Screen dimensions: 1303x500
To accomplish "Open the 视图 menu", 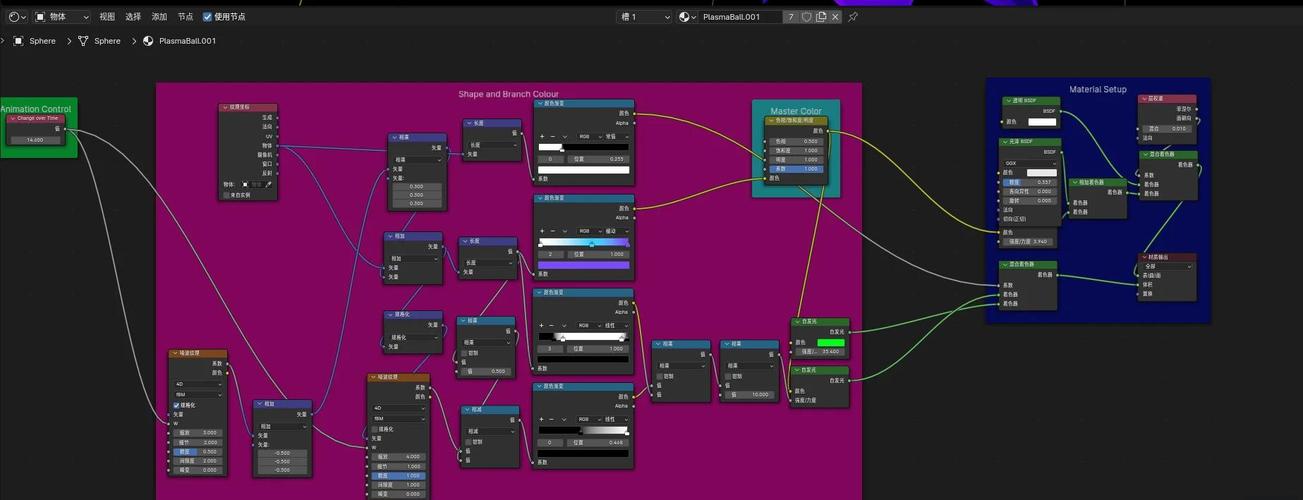I will click(x=107, y=17).
